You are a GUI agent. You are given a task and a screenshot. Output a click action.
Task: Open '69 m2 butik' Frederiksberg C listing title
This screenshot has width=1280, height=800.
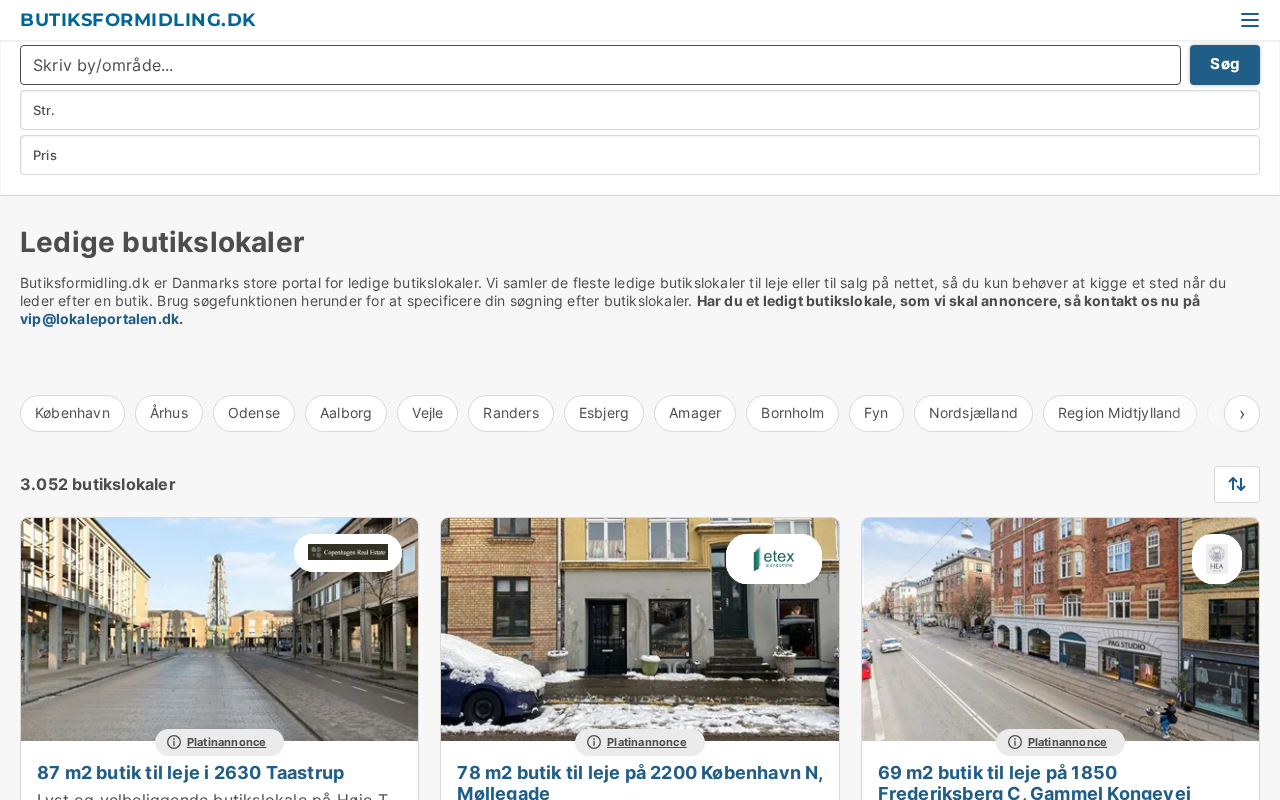coord(1034,782)
